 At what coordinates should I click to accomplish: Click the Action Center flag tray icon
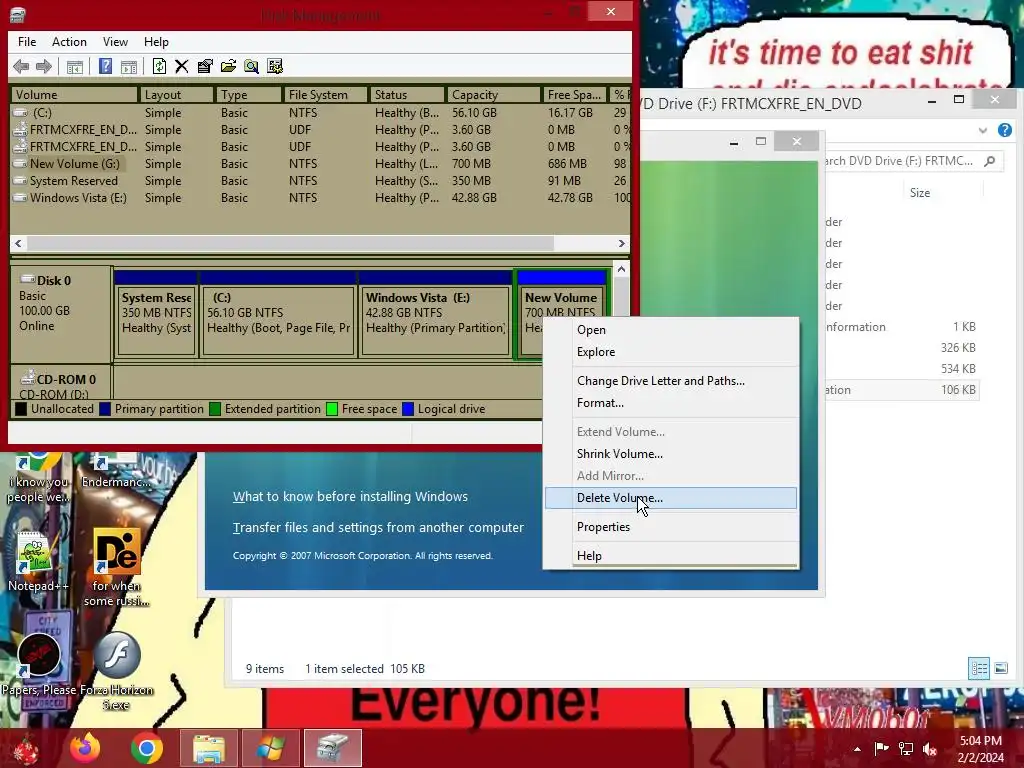pyautogui.click(x=881, y=749)
